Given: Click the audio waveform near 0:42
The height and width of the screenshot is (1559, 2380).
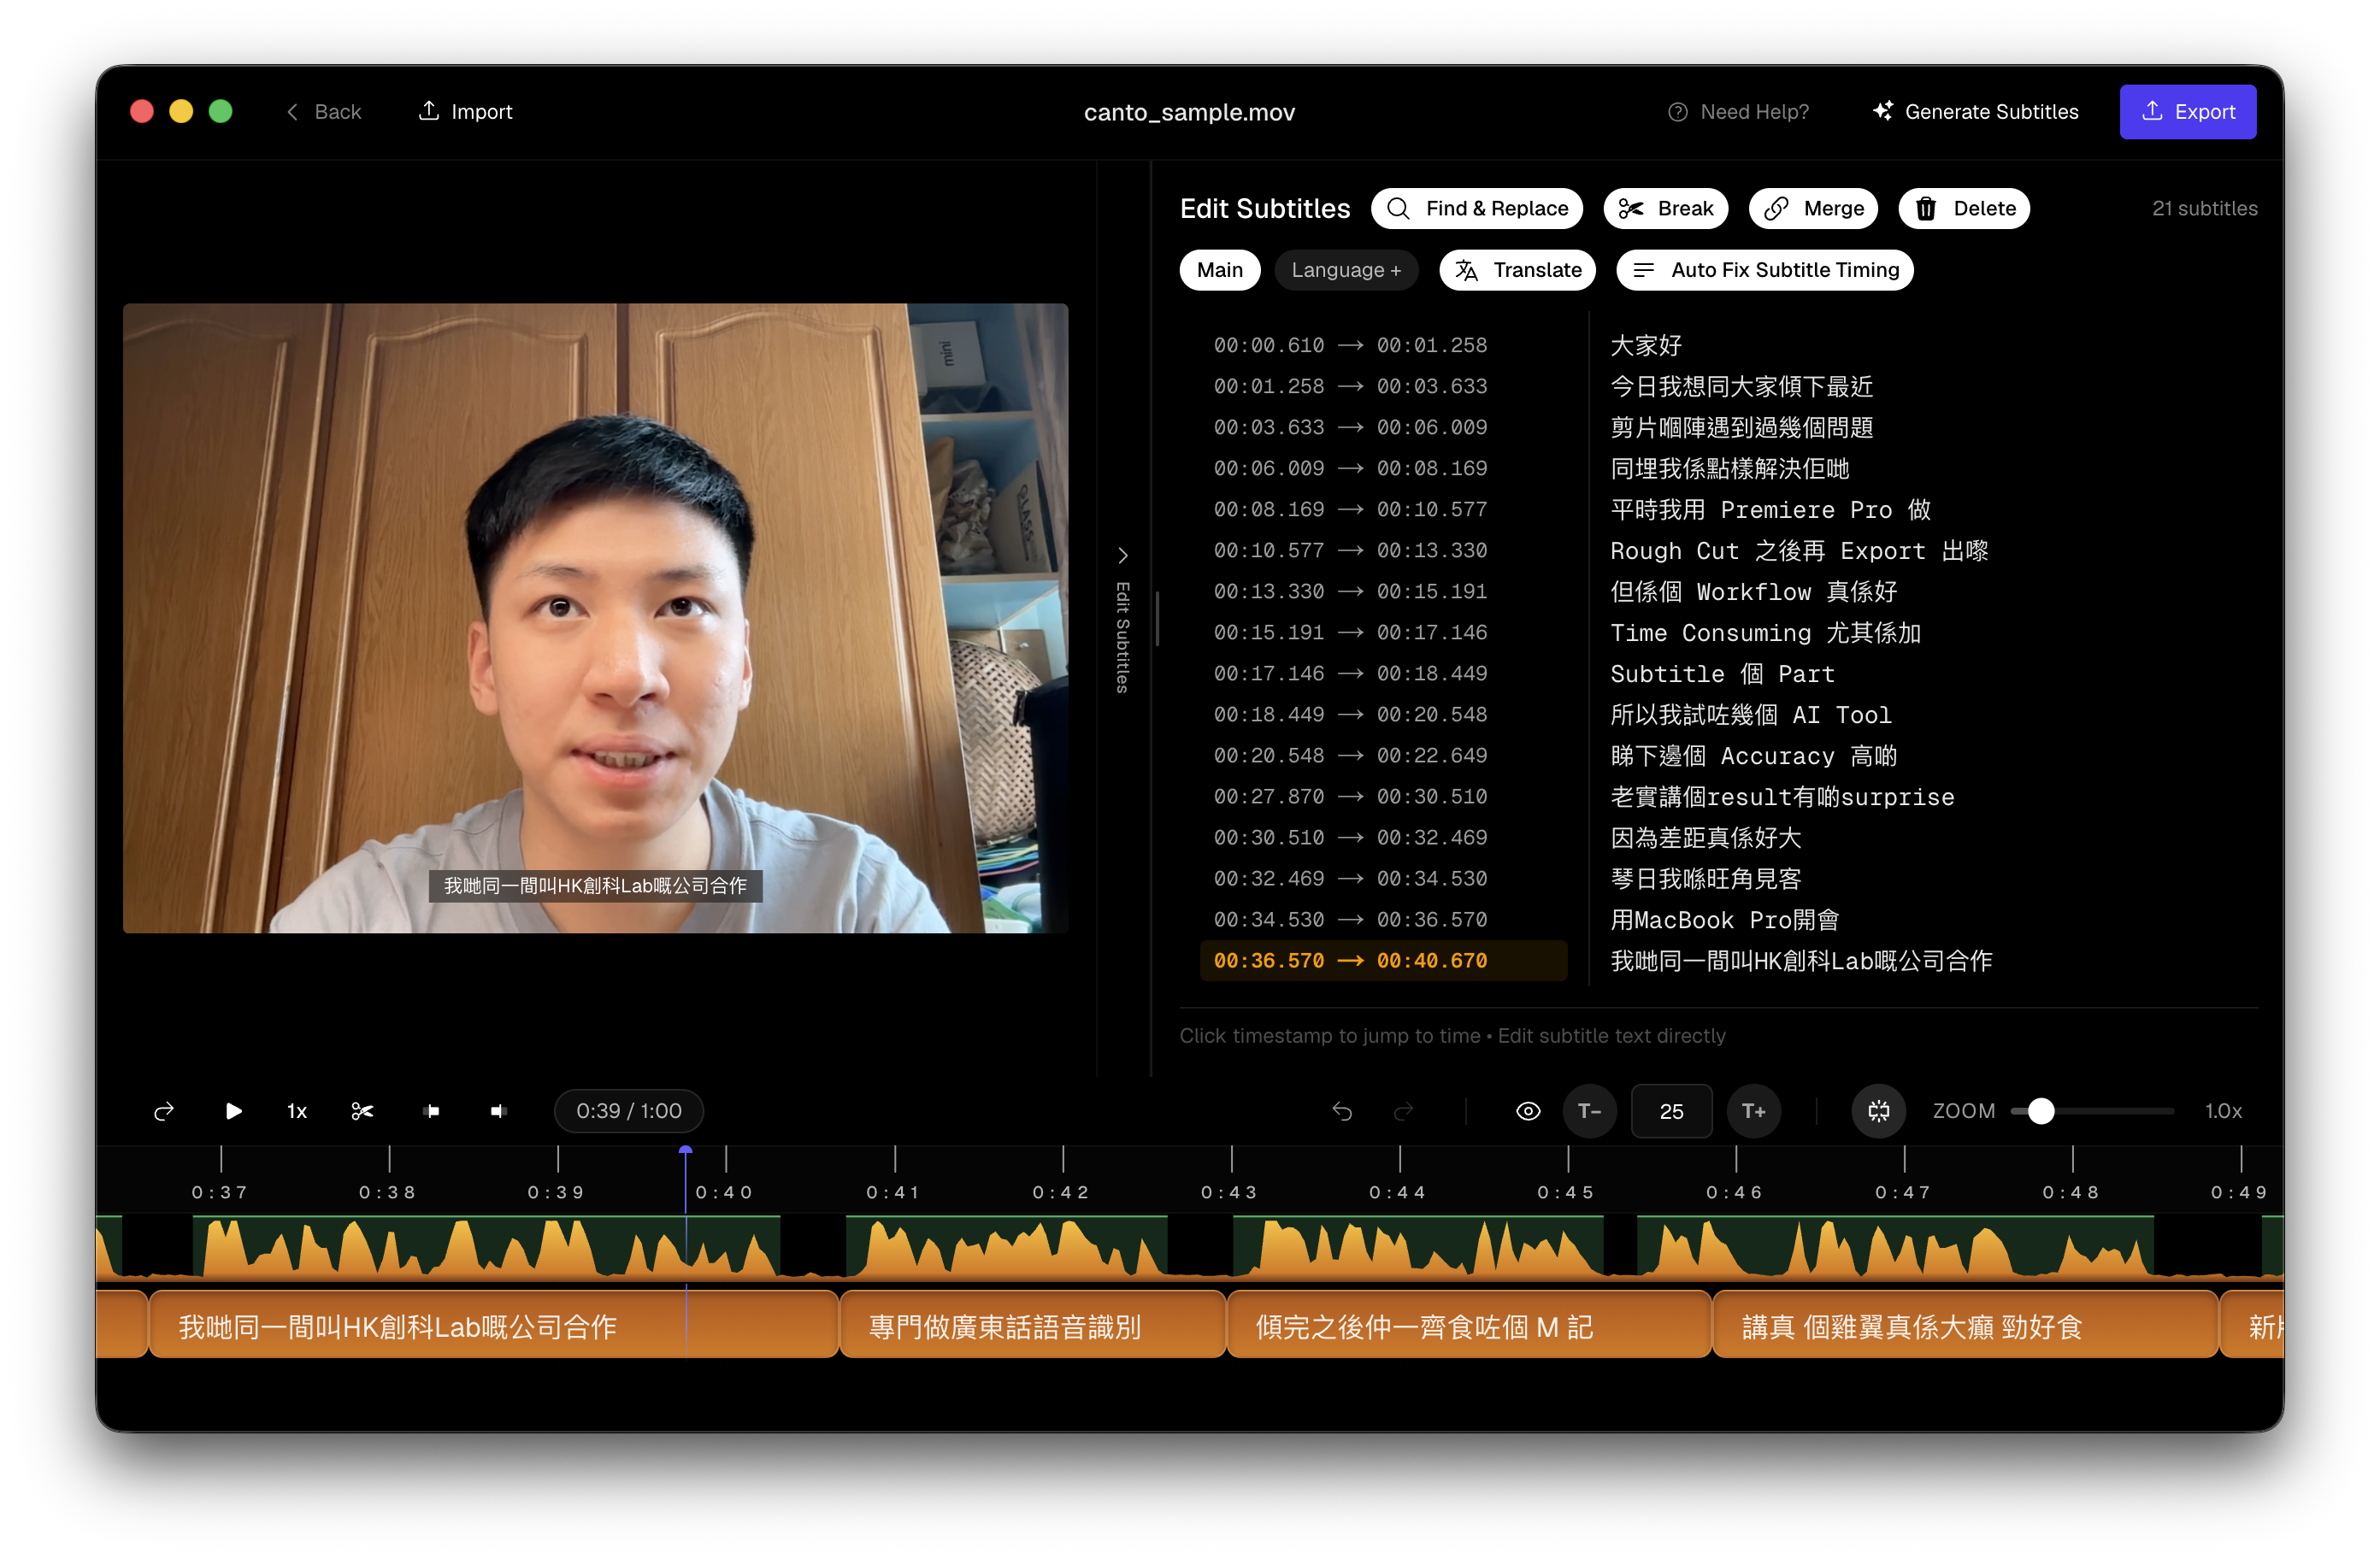Looking at the screenshot, I should click(1062, 1248).
